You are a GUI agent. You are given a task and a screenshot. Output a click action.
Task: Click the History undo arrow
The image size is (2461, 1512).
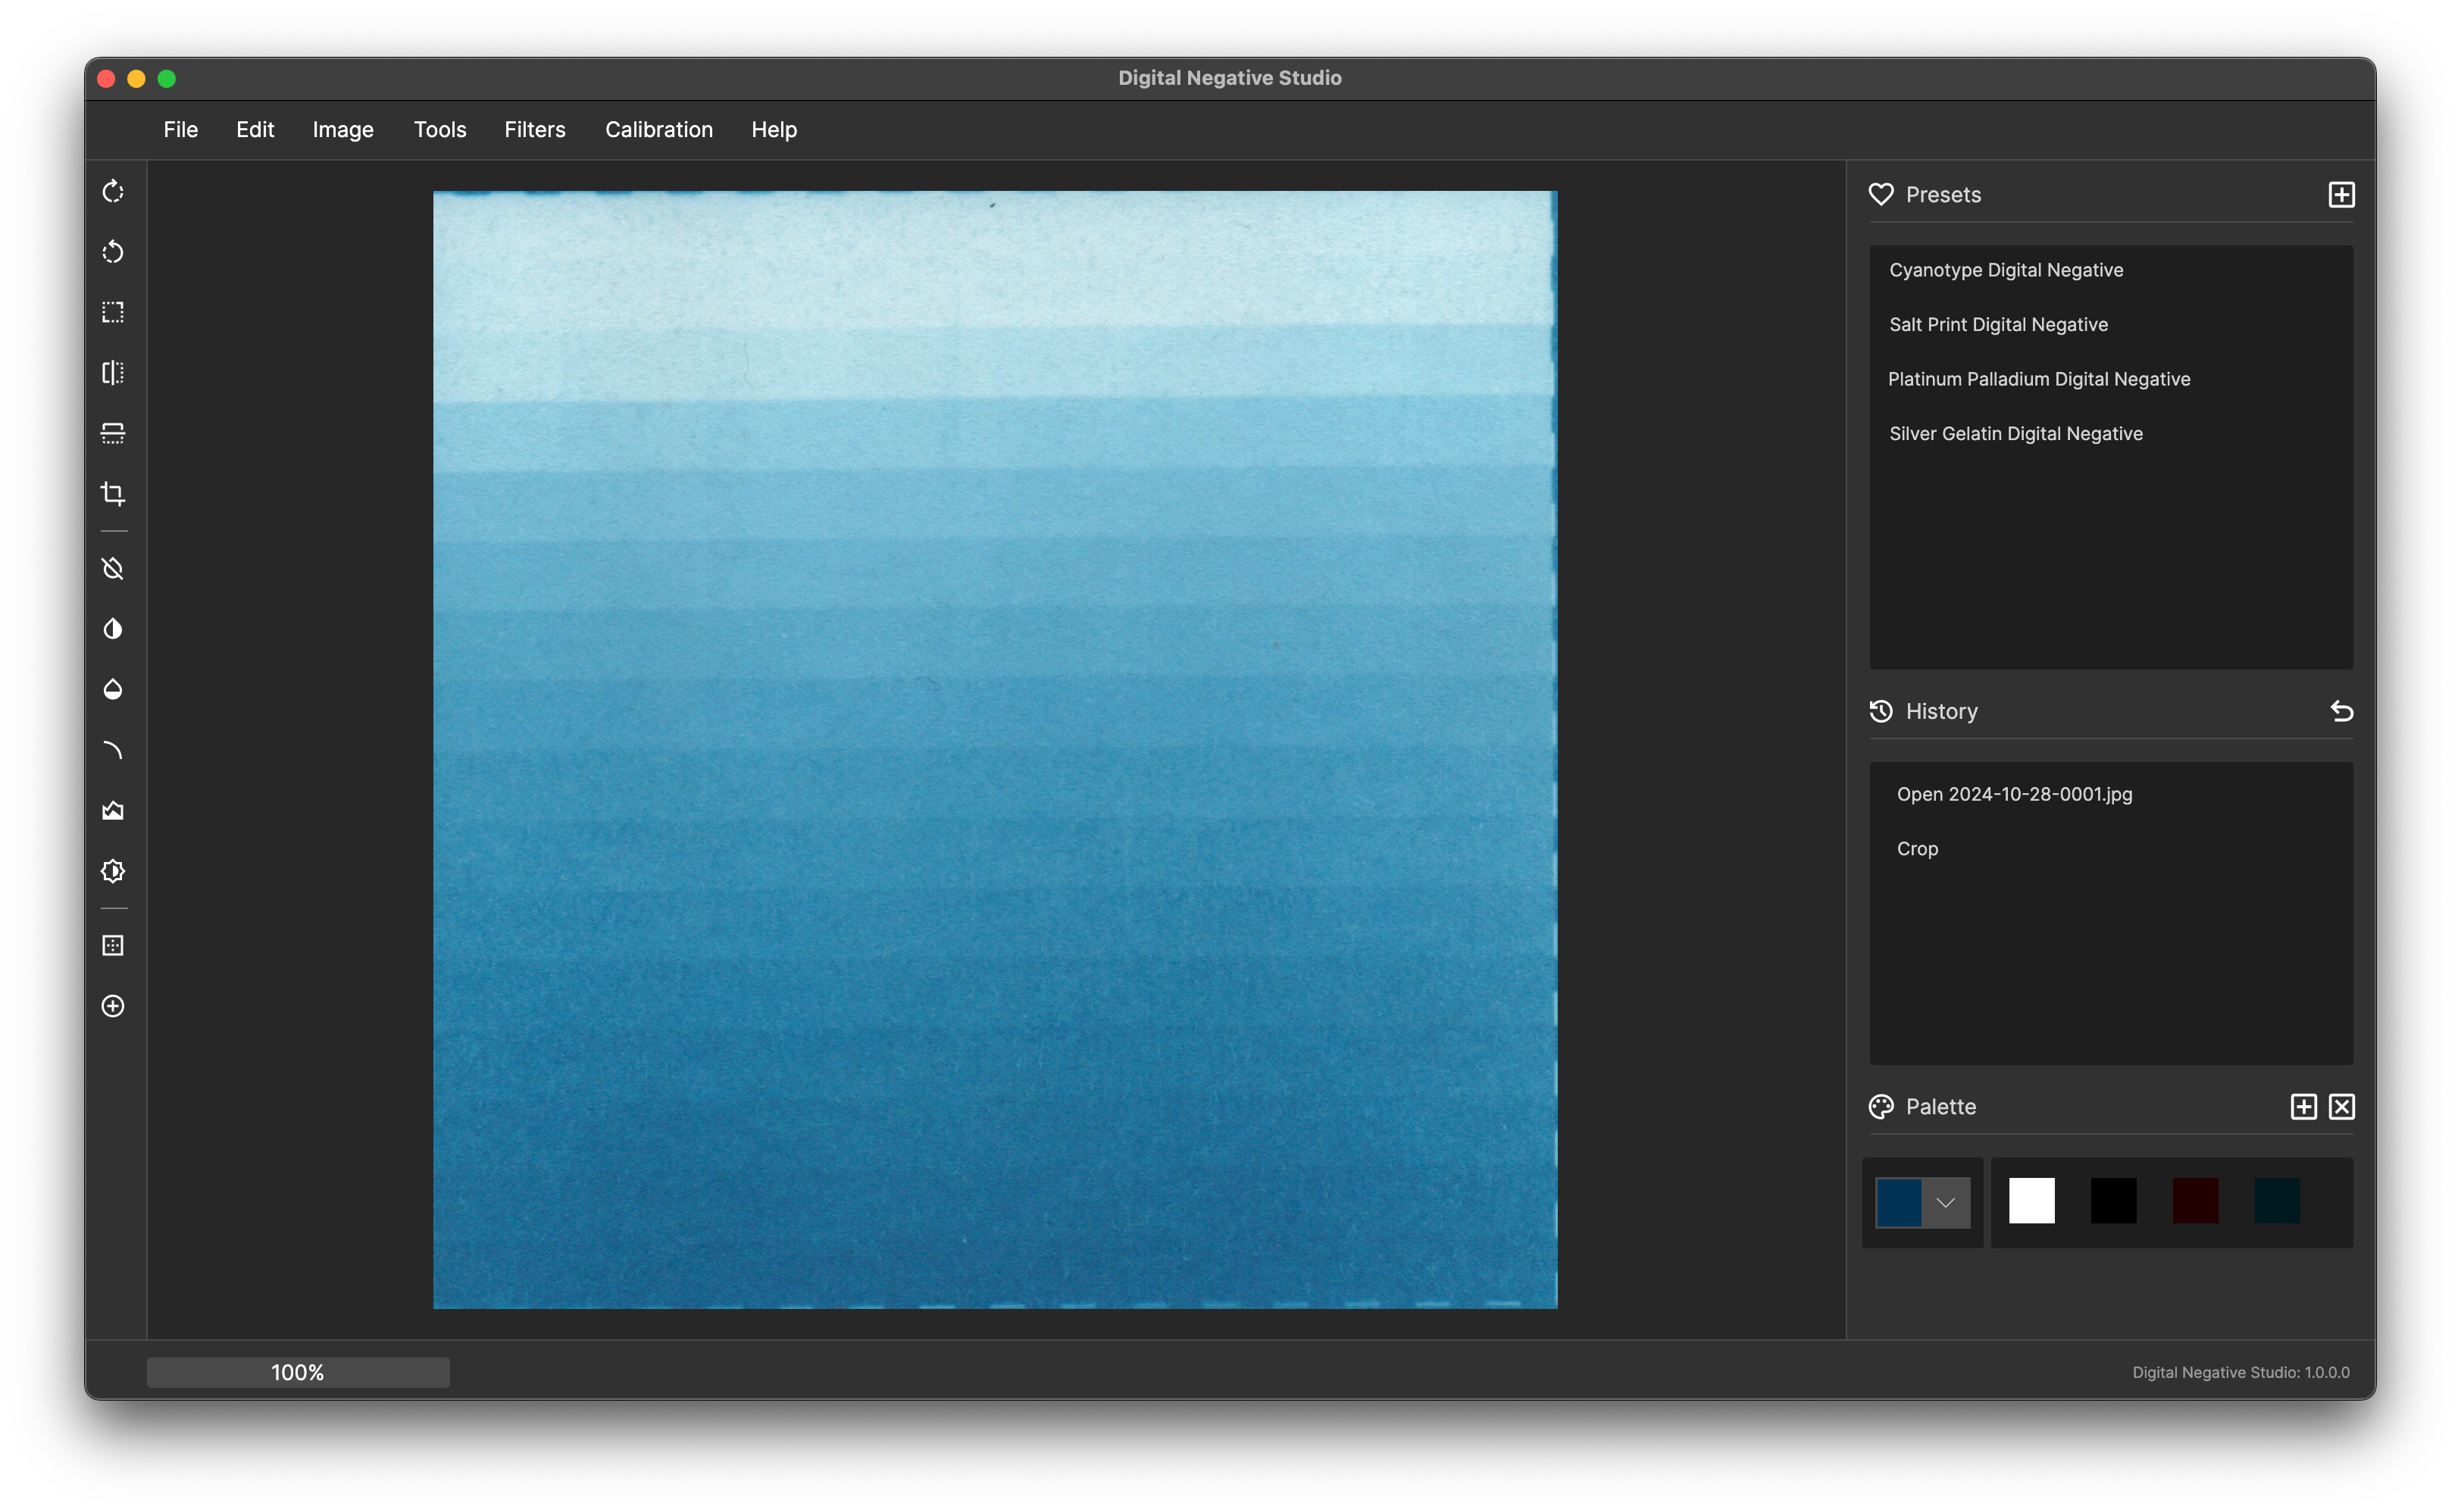[2341, 711]
